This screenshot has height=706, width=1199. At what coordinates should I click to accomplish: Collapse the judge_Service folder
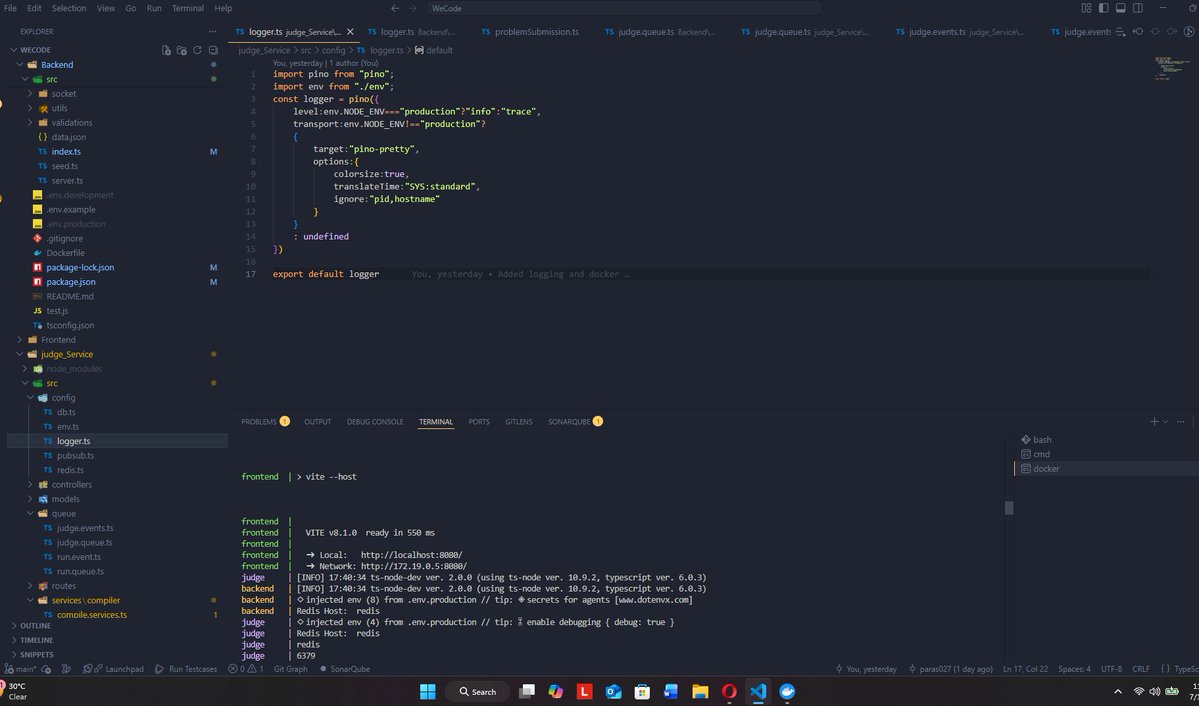pos(118,354)
